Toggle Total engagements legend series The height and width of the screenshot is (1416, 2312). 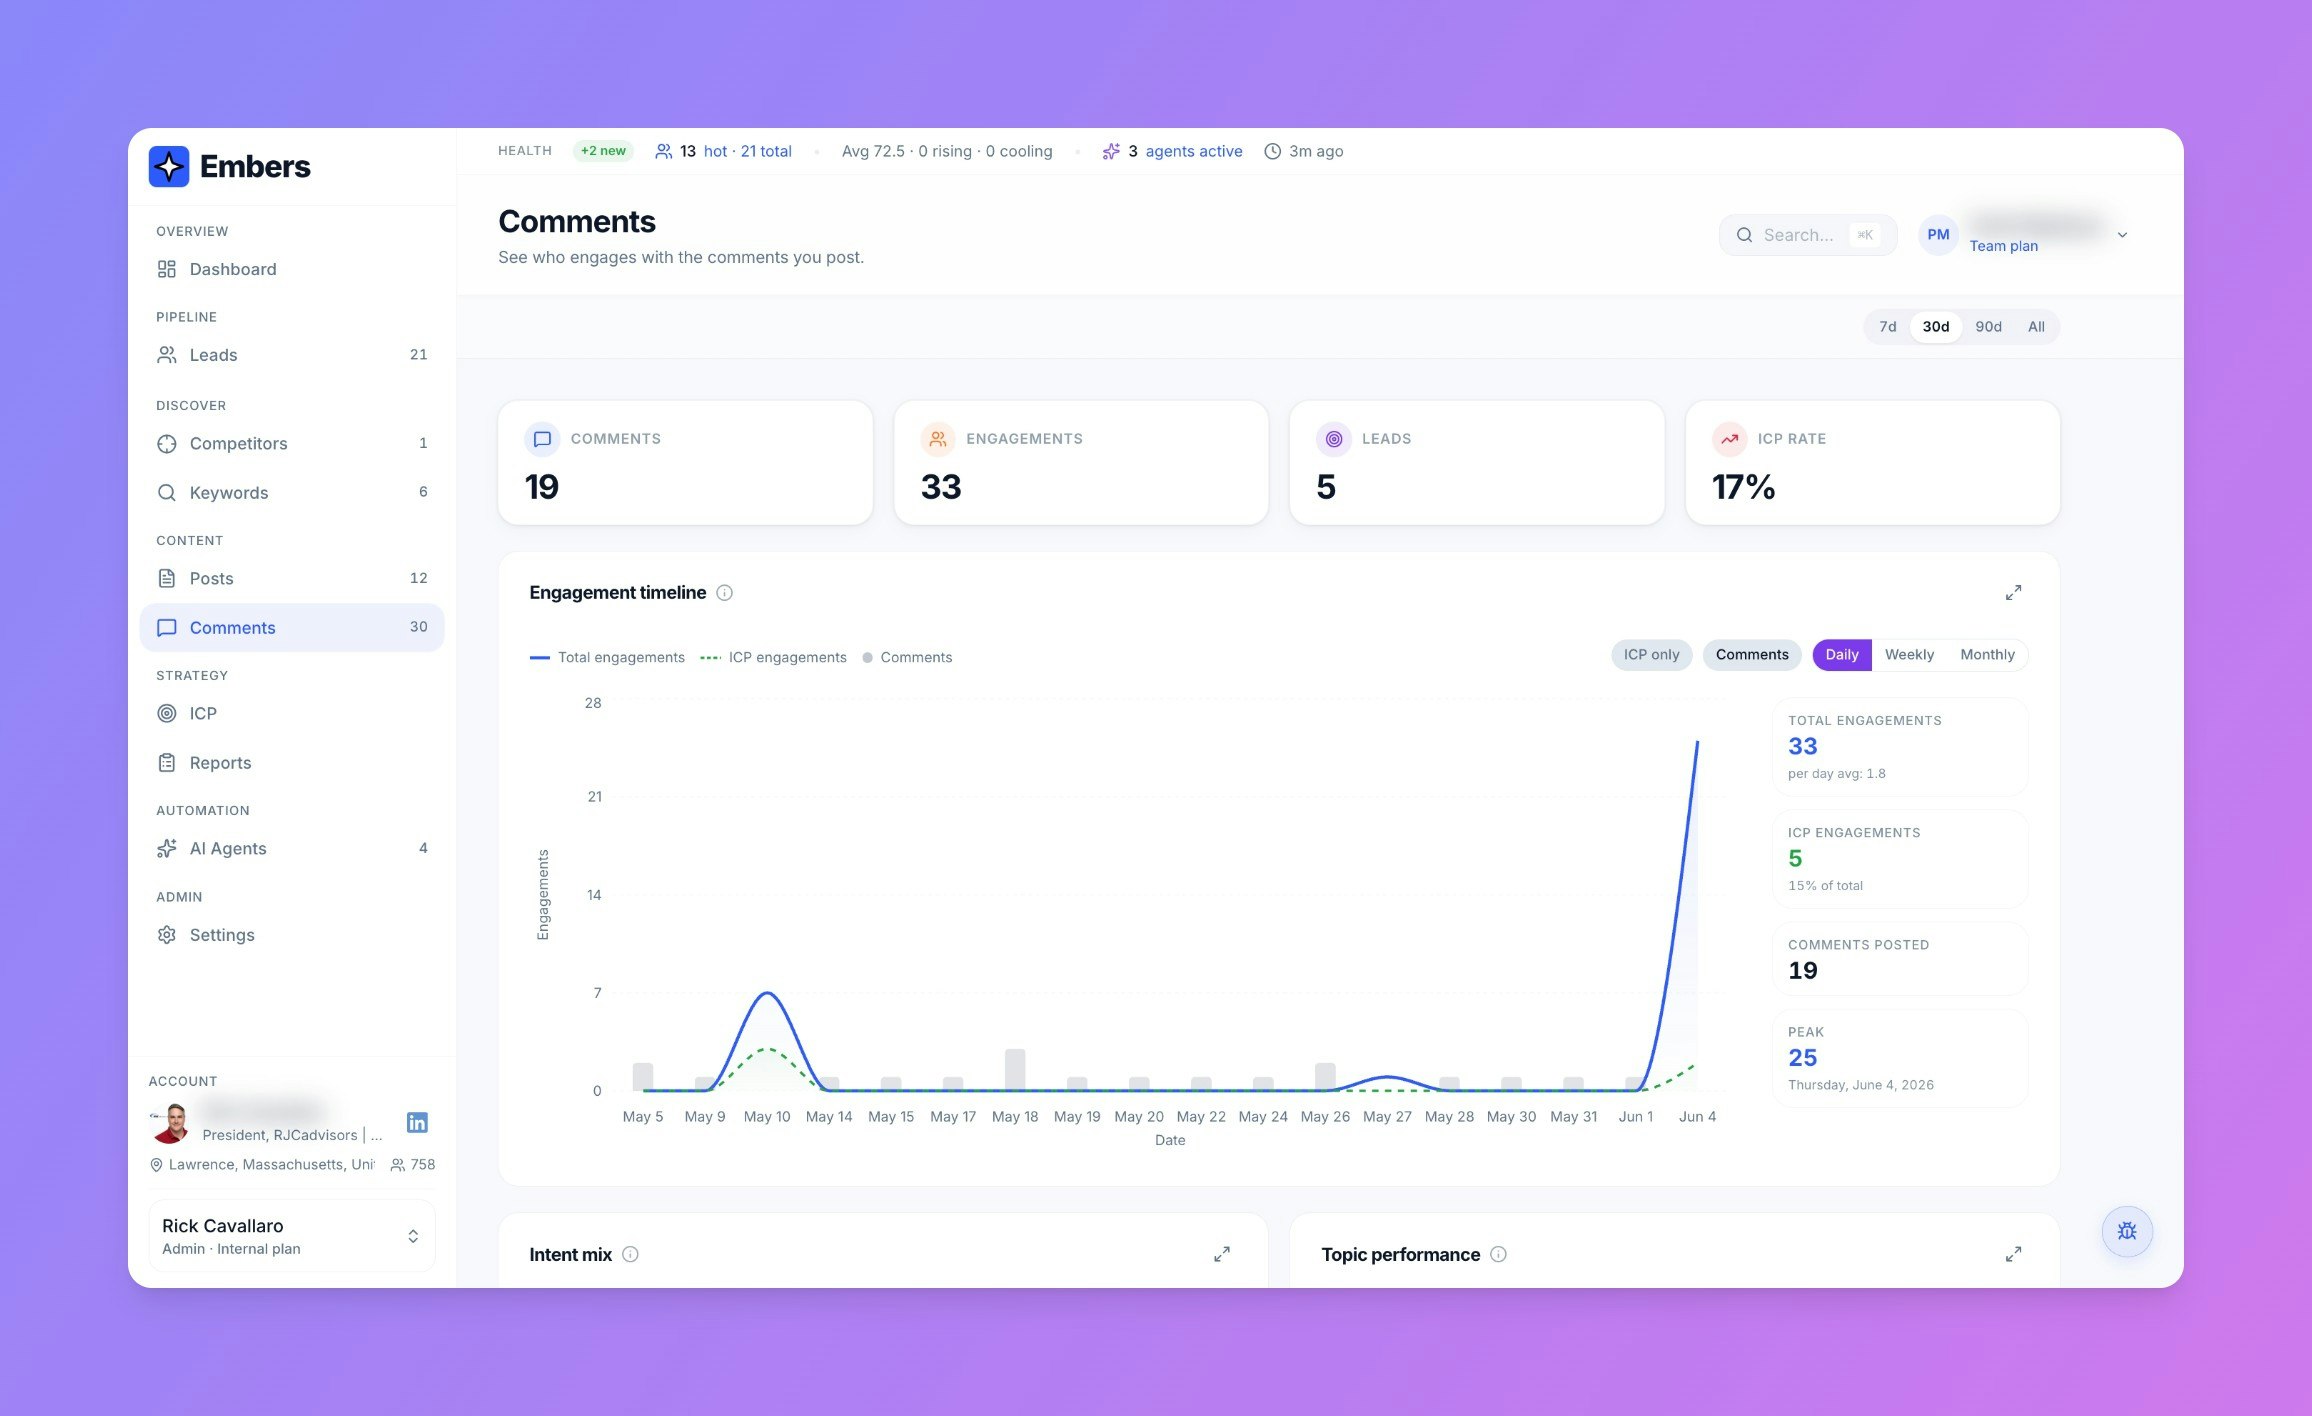[x=607, y=657]
